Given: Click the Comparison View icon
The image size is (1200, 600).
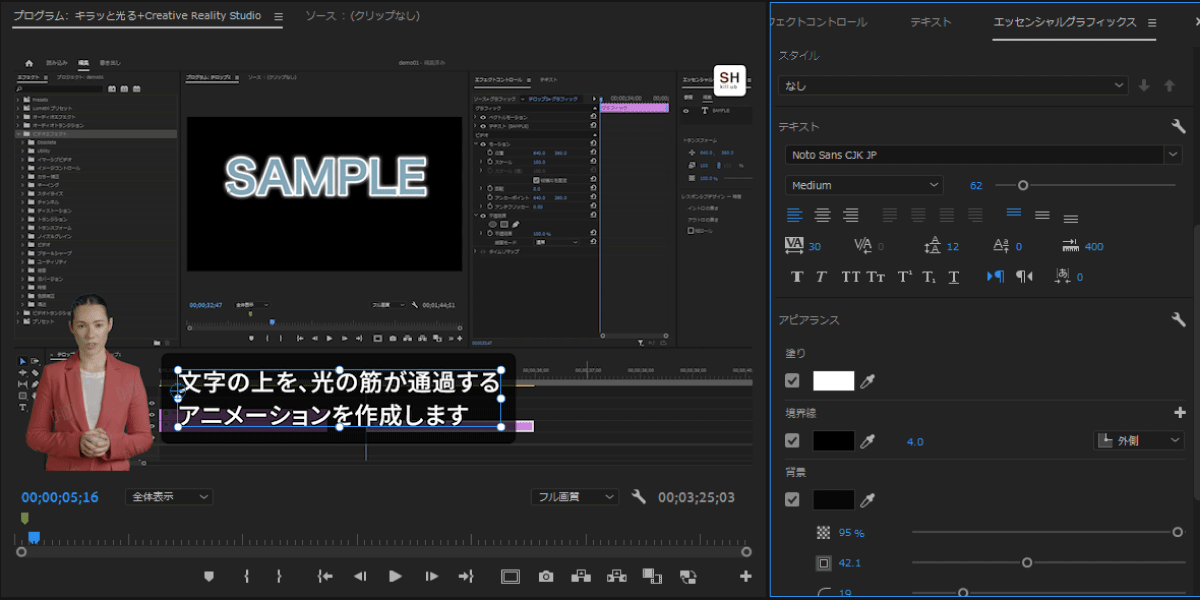Looking at the screenshot, I should [652, 576].
